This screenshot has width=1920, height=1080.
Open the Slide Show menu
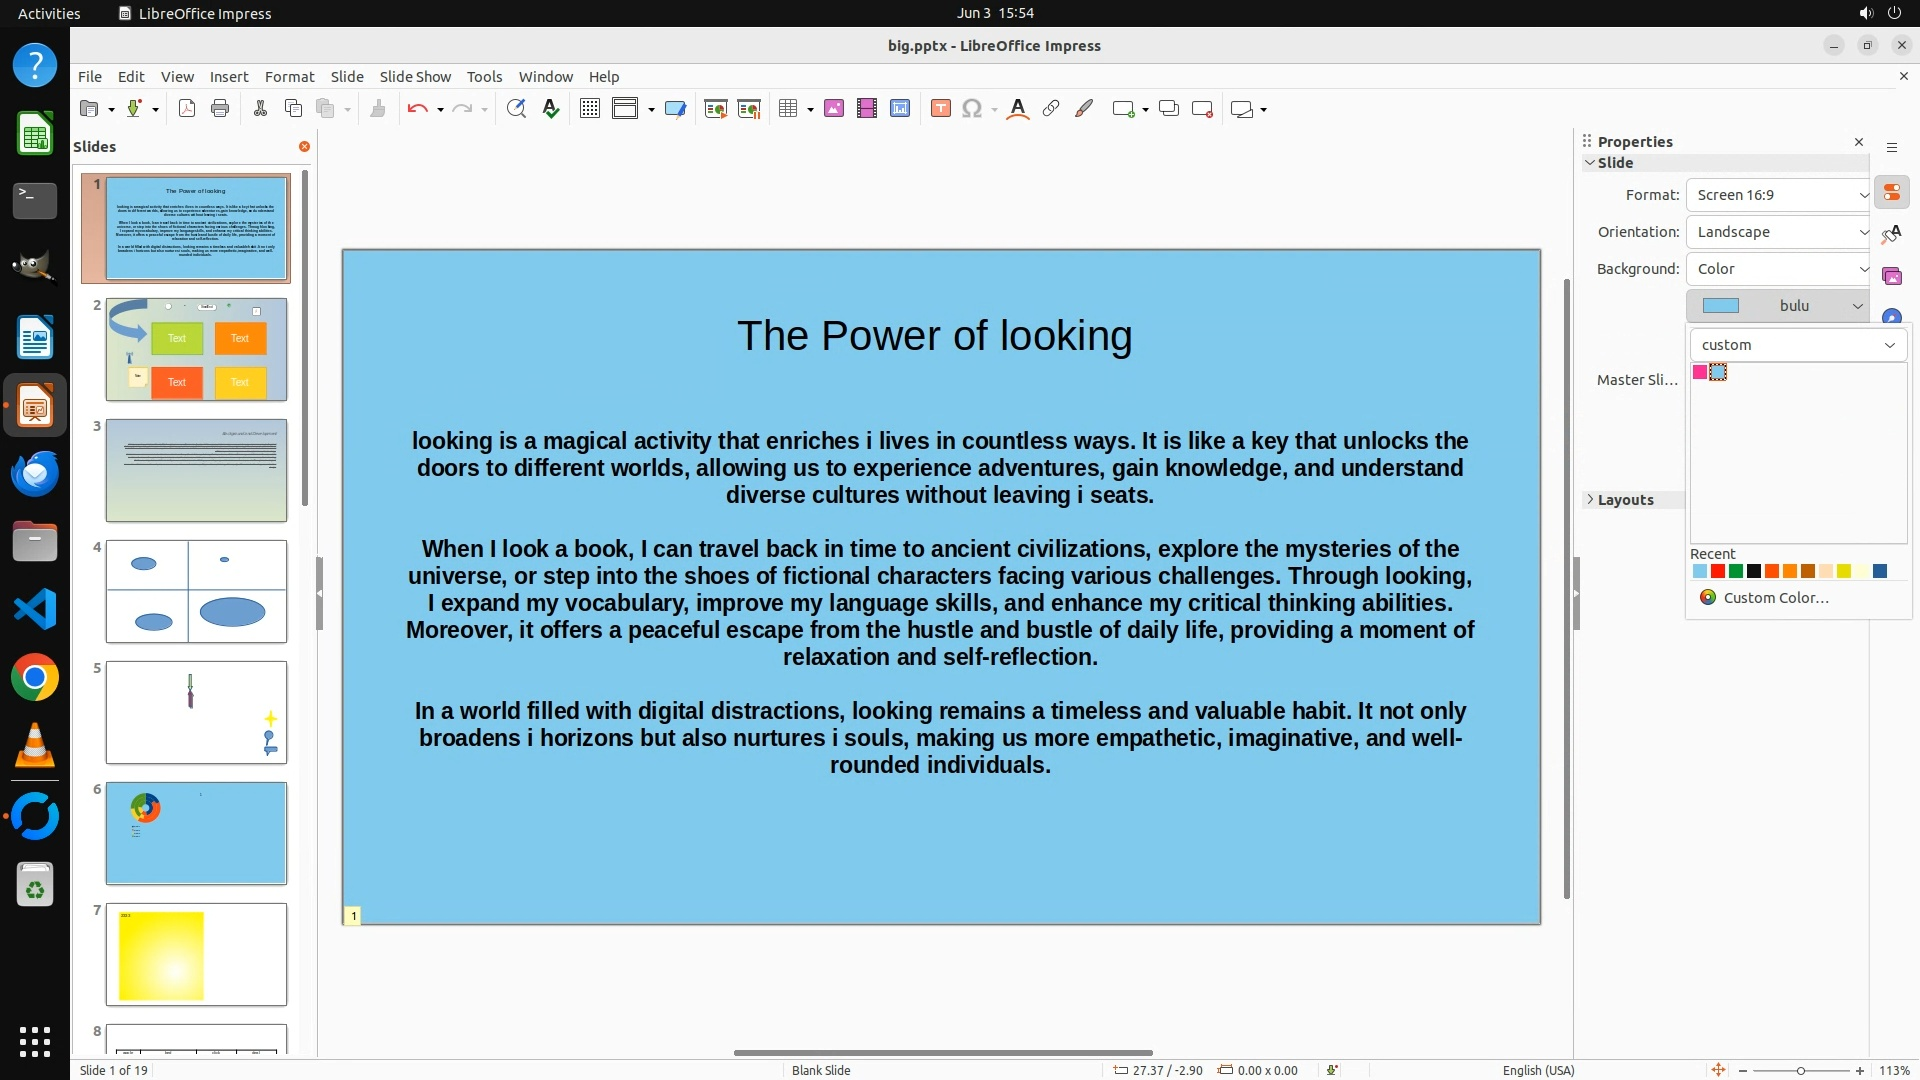[x=415, y=77]
